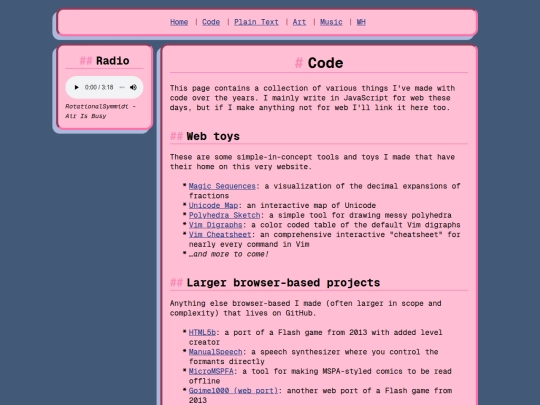Adjust the radio volume slider
The height and width of the screenshot is (405, 540).
point(122,87)
